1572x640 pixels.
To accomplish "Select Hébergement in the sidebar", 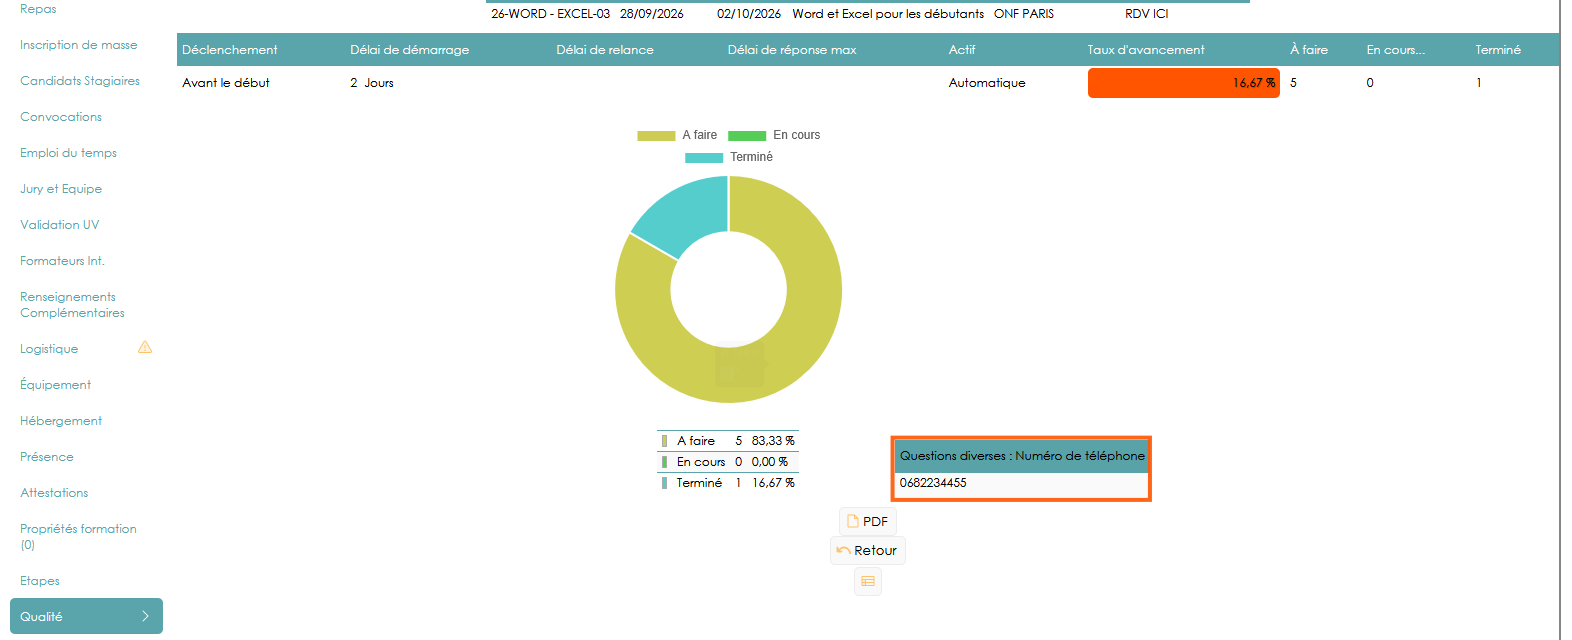I will pos(61,421).
